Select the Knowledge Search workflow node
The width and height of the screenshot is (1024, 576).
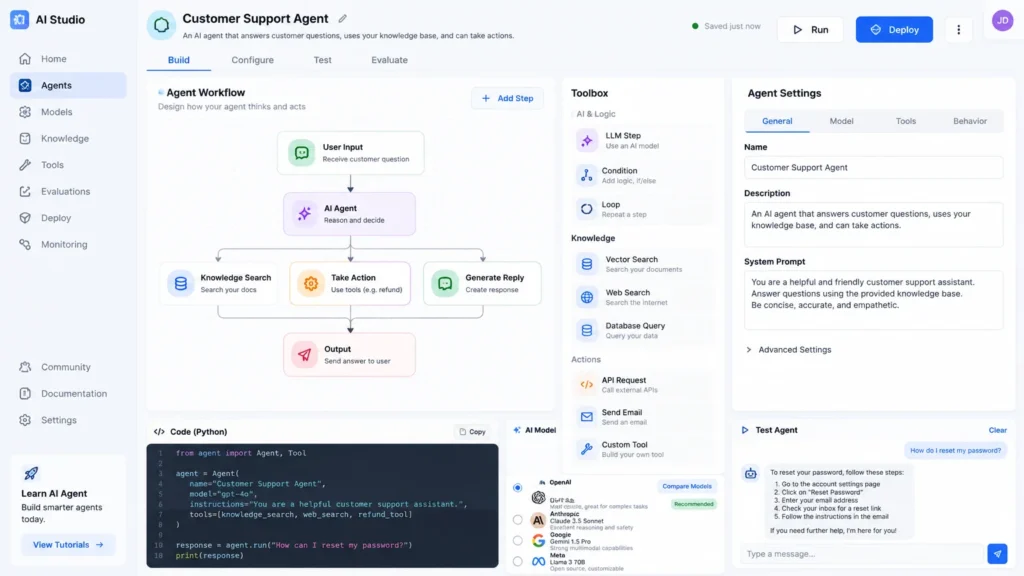coord(218,283)
